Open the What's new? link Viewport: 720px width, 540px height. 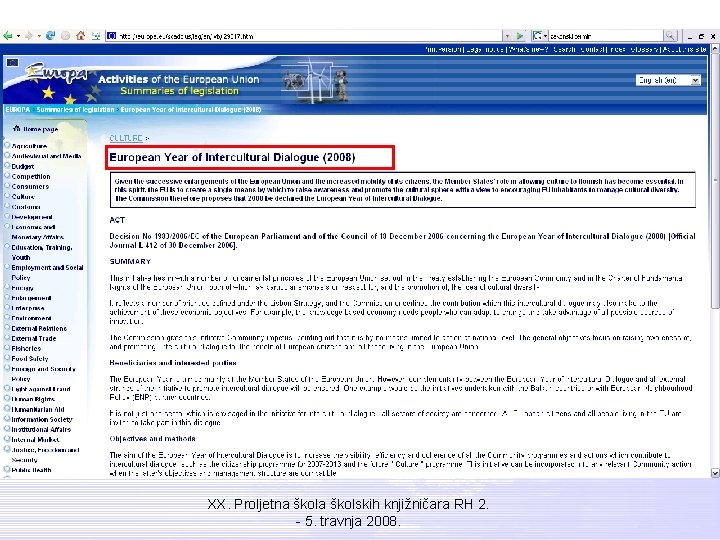[528, 49]
